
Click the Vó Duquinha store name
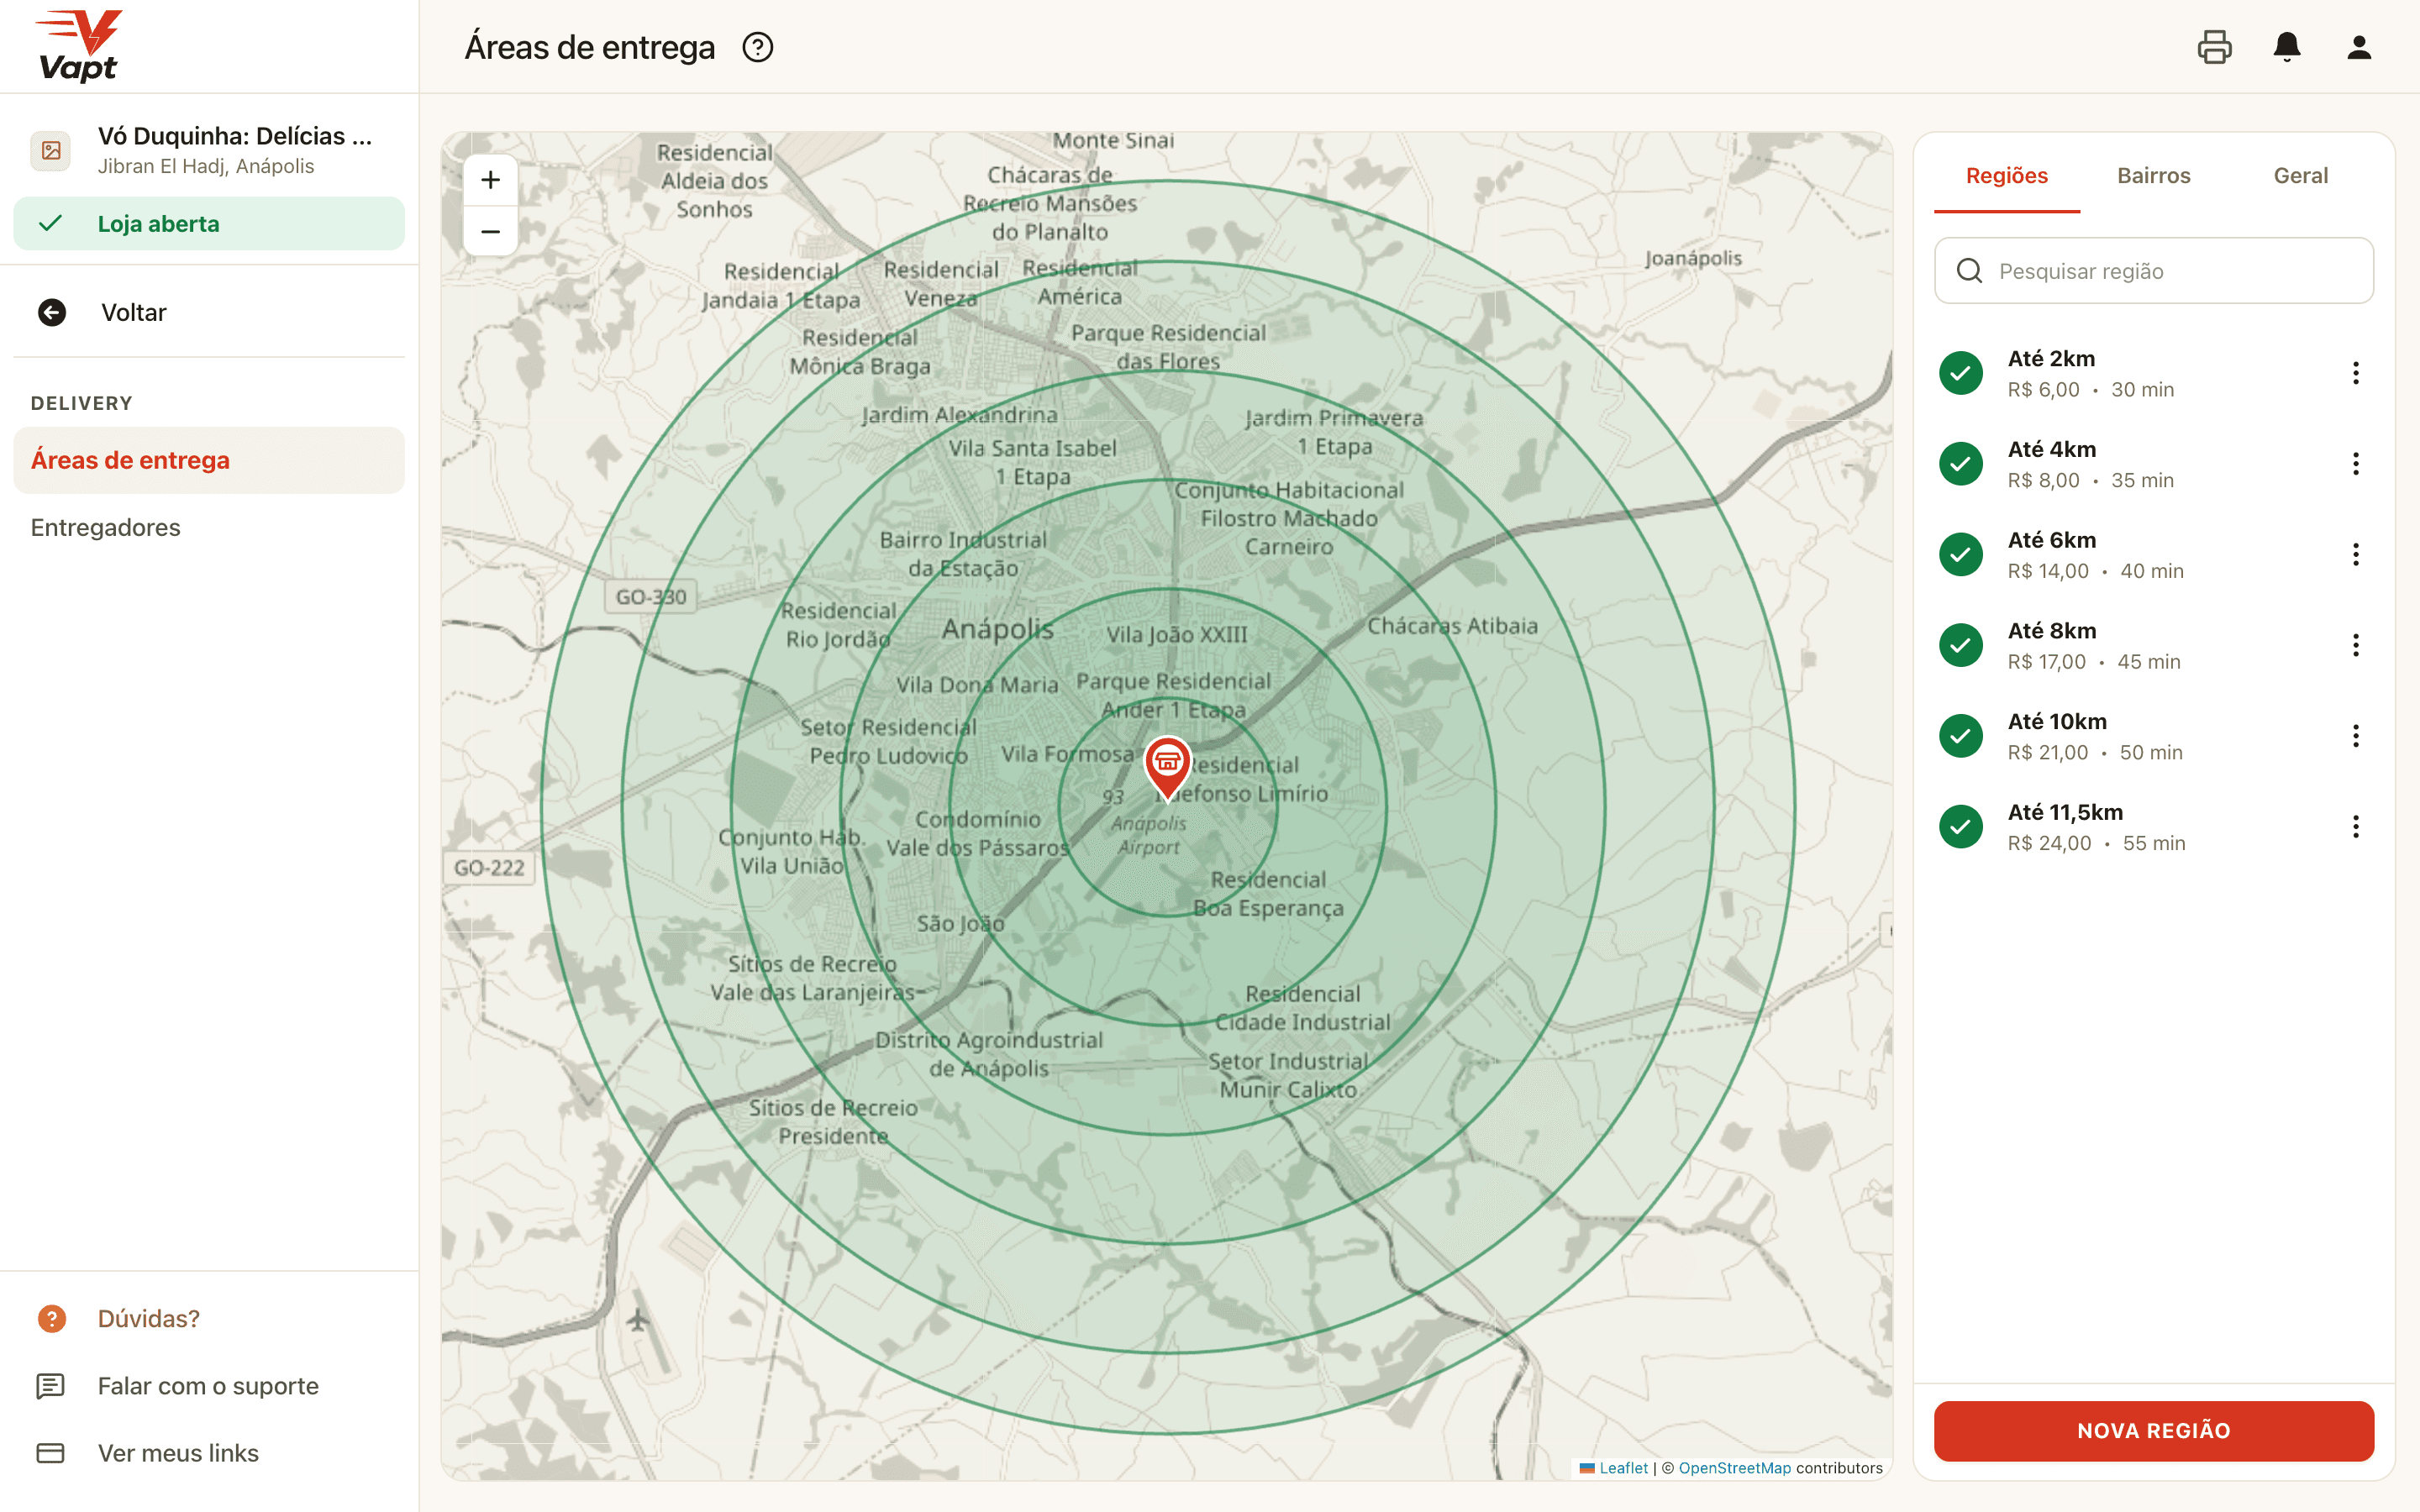[235, 136]
